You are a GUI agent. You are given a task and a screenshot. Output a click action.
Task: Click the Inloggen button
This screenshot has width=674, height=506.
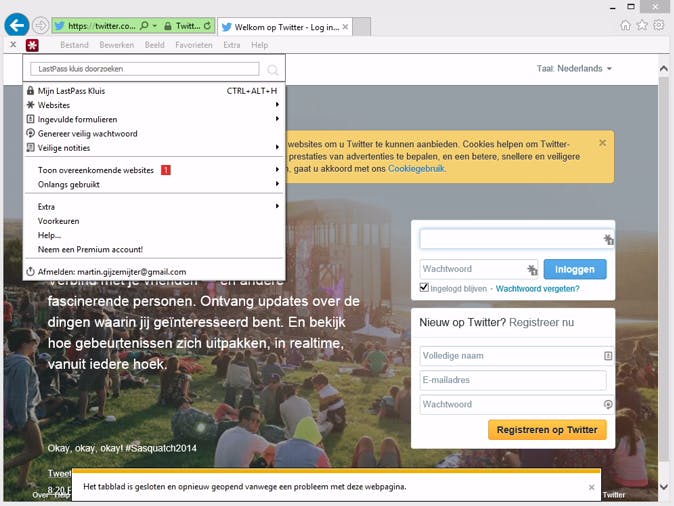[575, 270]
